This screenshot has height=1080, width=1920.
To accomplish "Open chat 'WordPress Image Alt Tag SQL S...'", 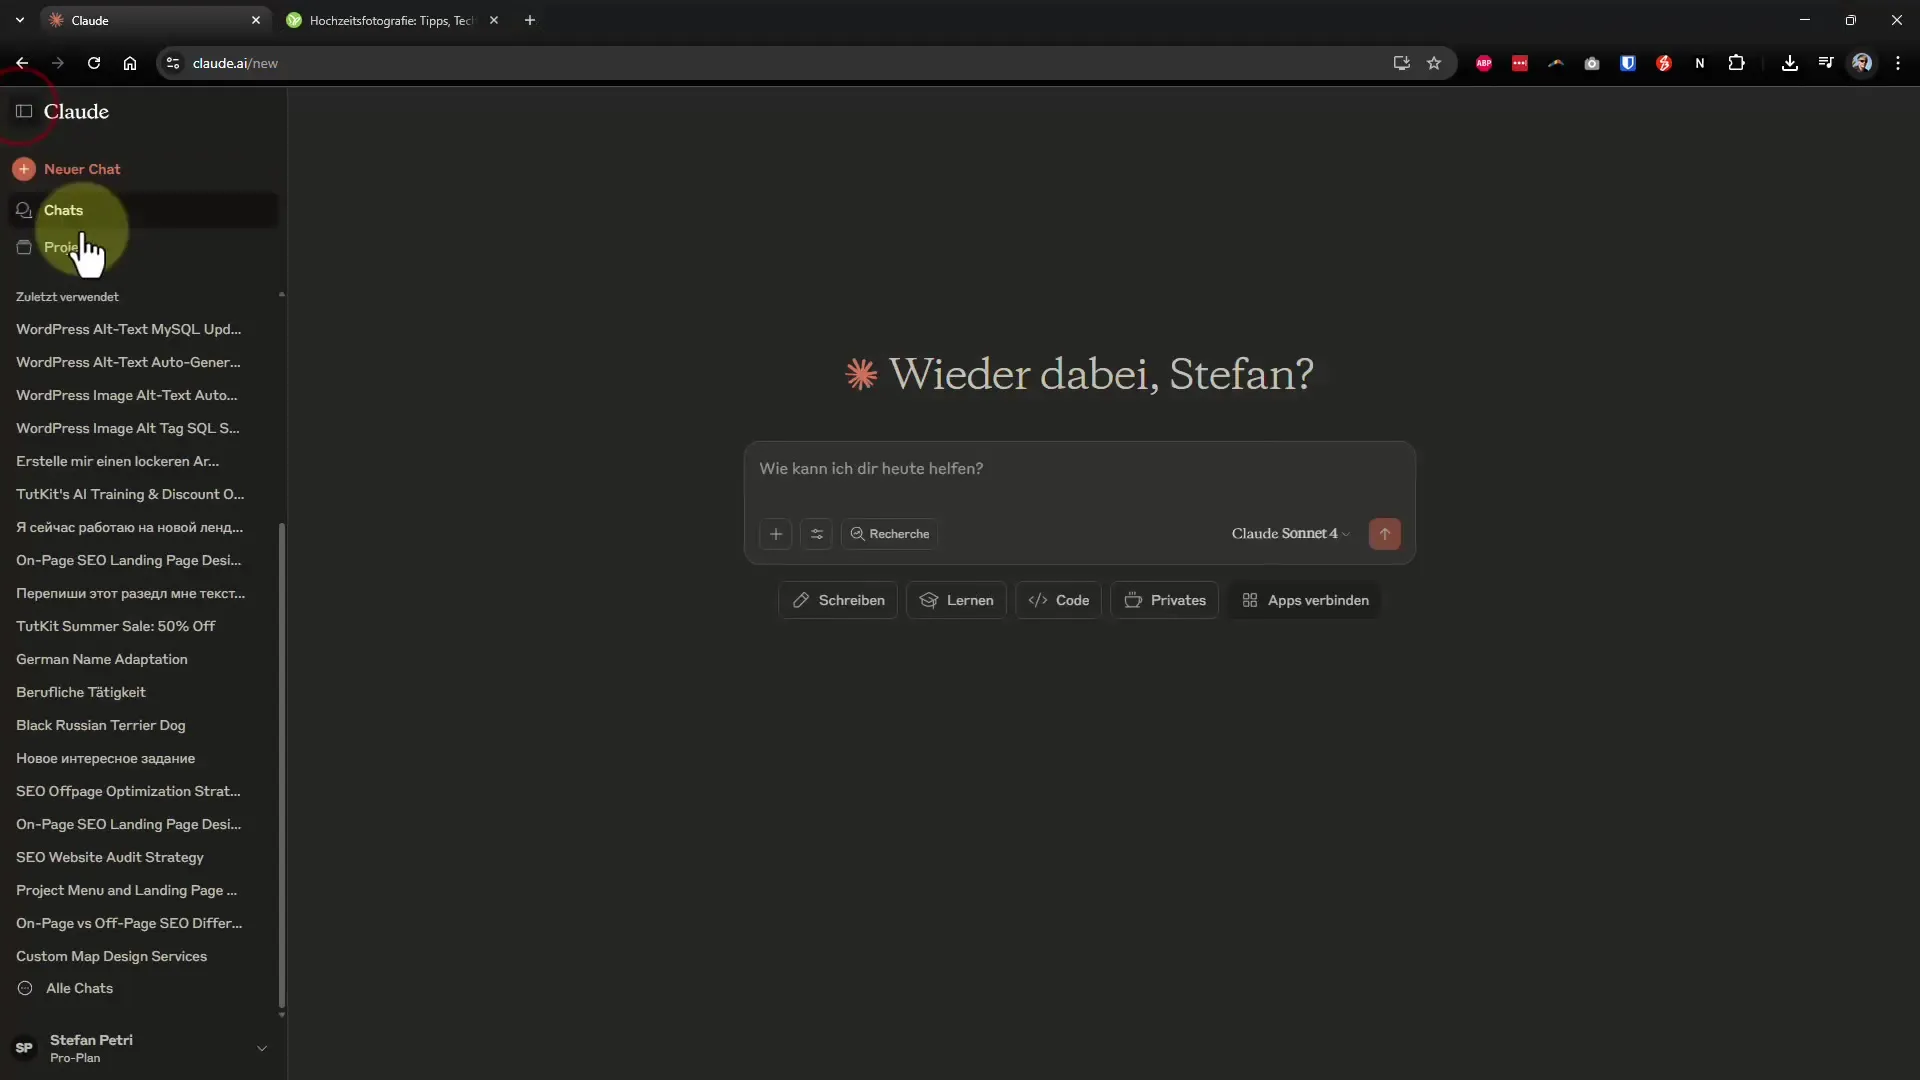I will click(127, 428).
